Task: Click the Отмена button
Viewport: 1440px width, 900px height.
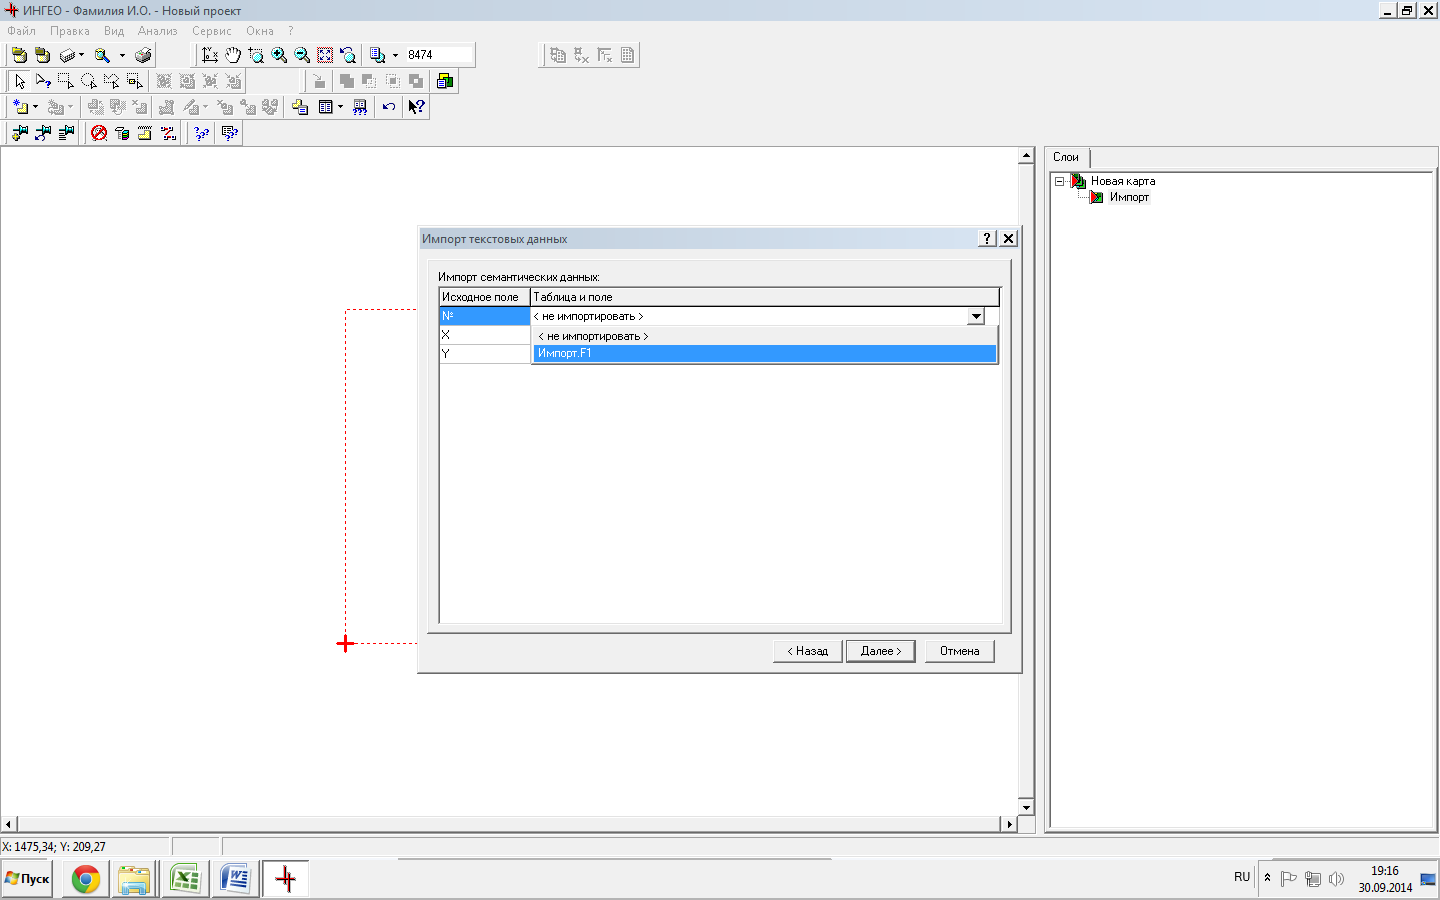Action: coord(960,651)
